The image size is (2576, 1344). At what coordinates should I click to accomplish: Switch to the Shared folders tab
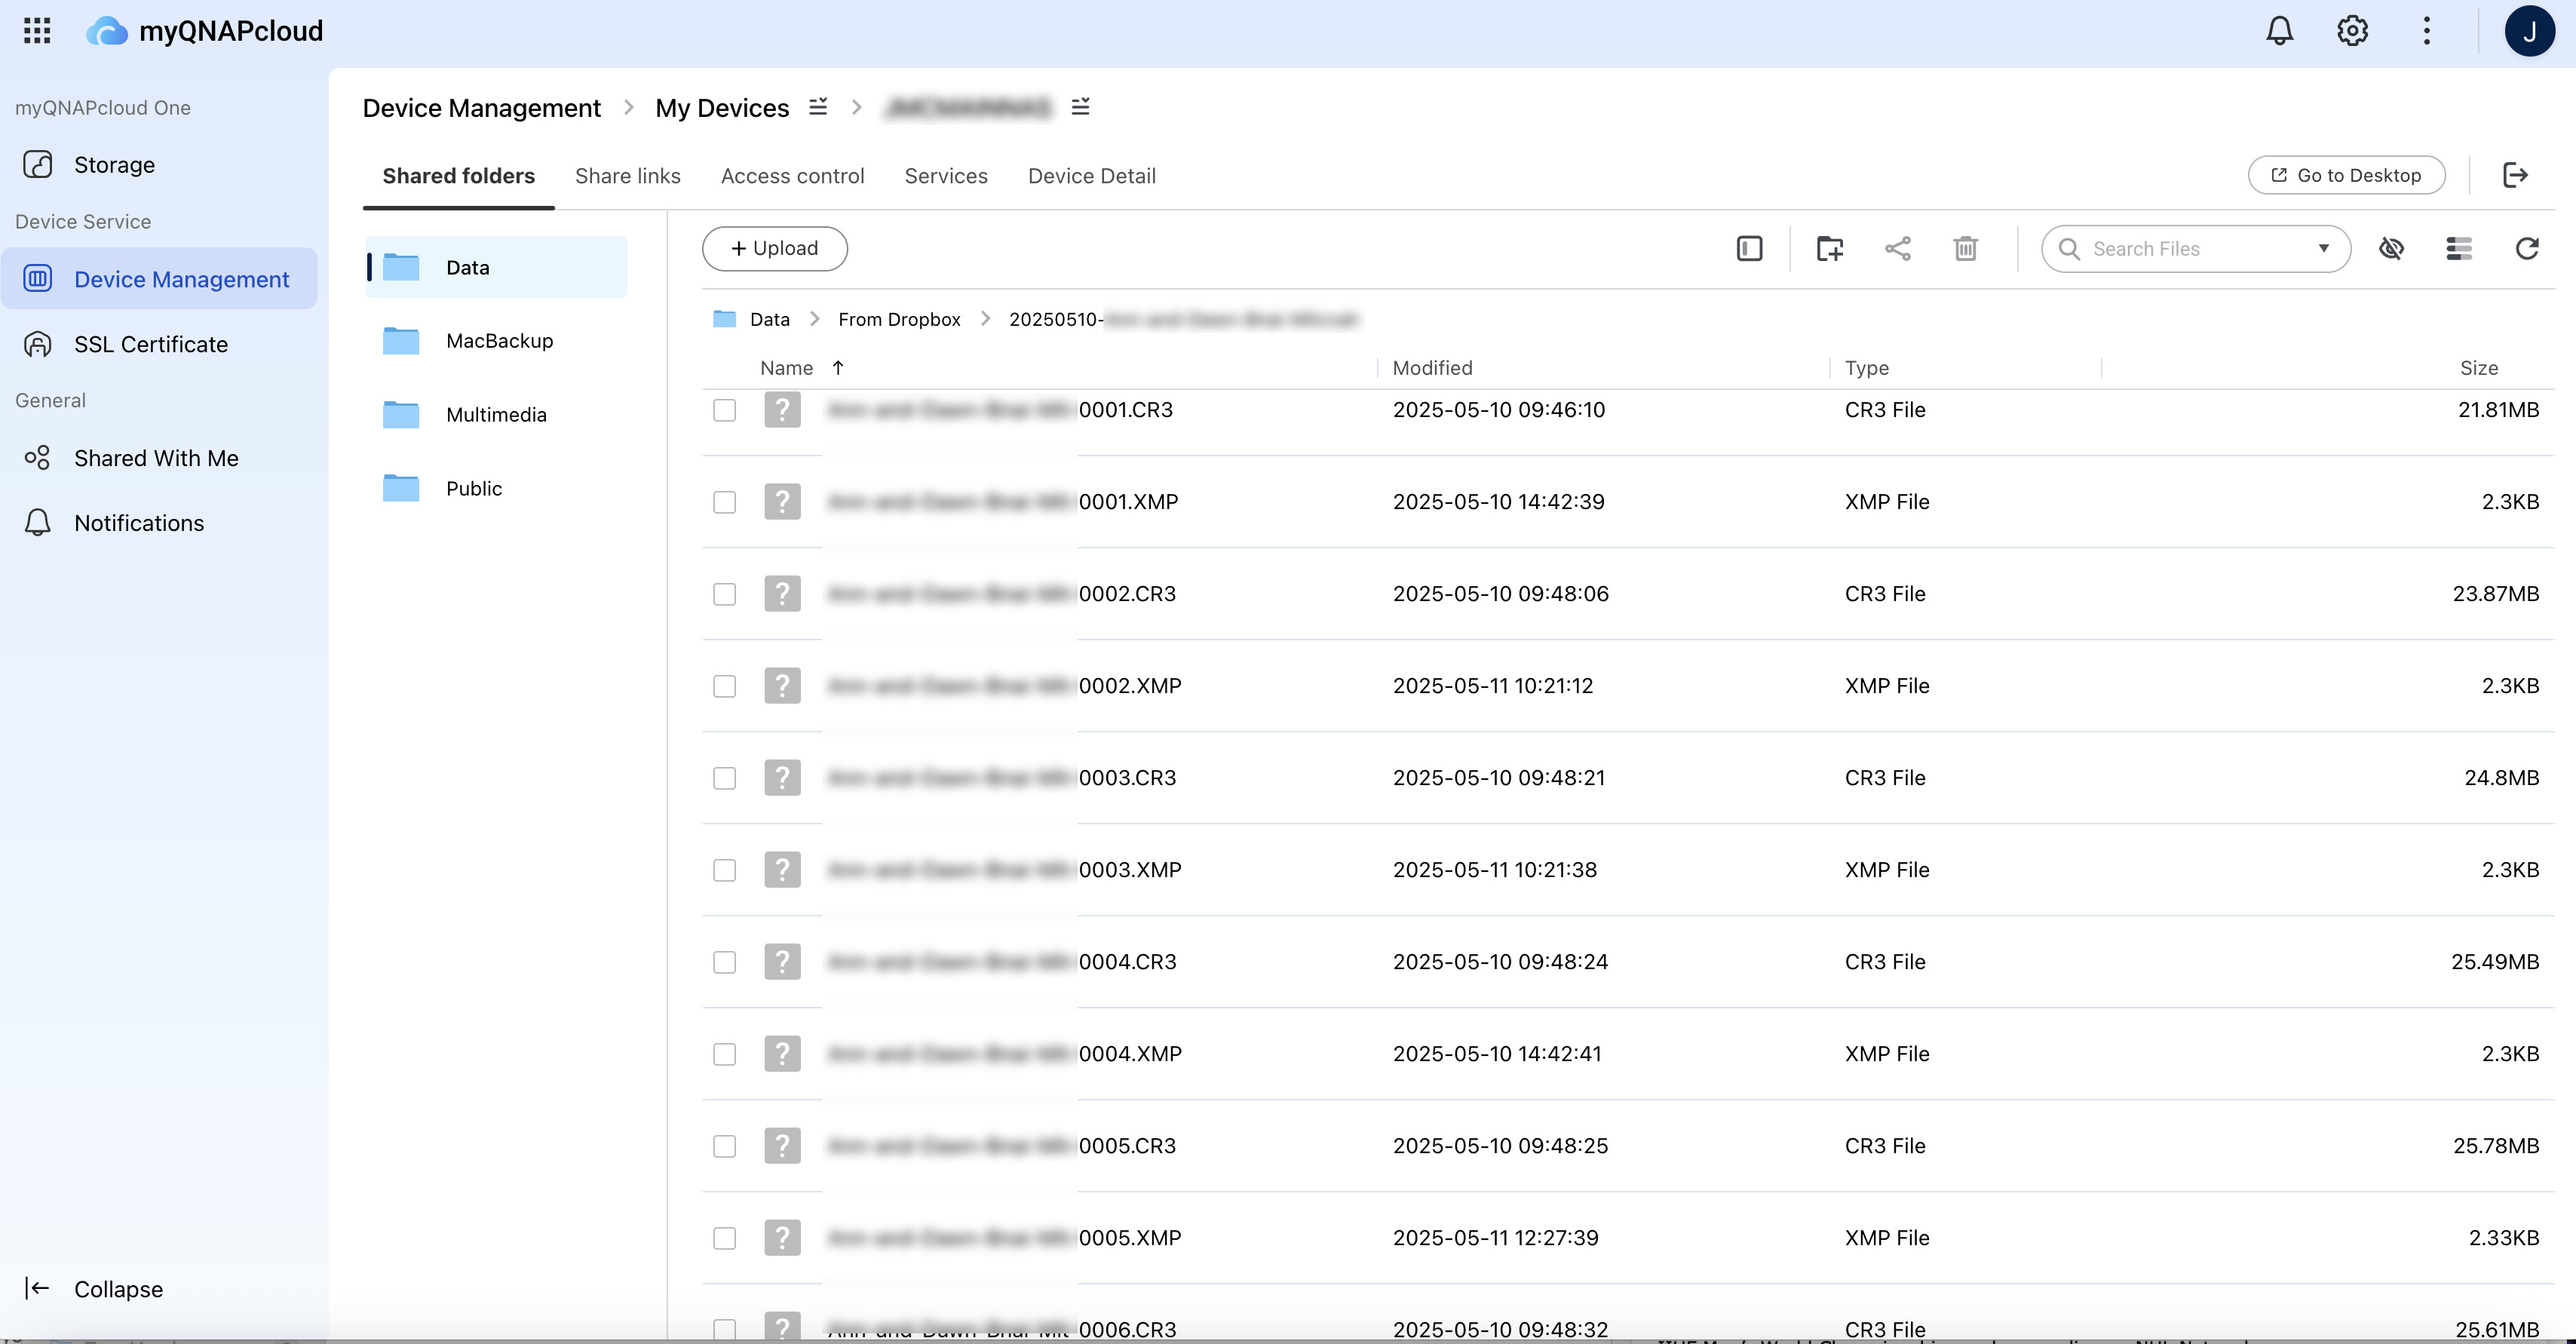coord(458,176)
